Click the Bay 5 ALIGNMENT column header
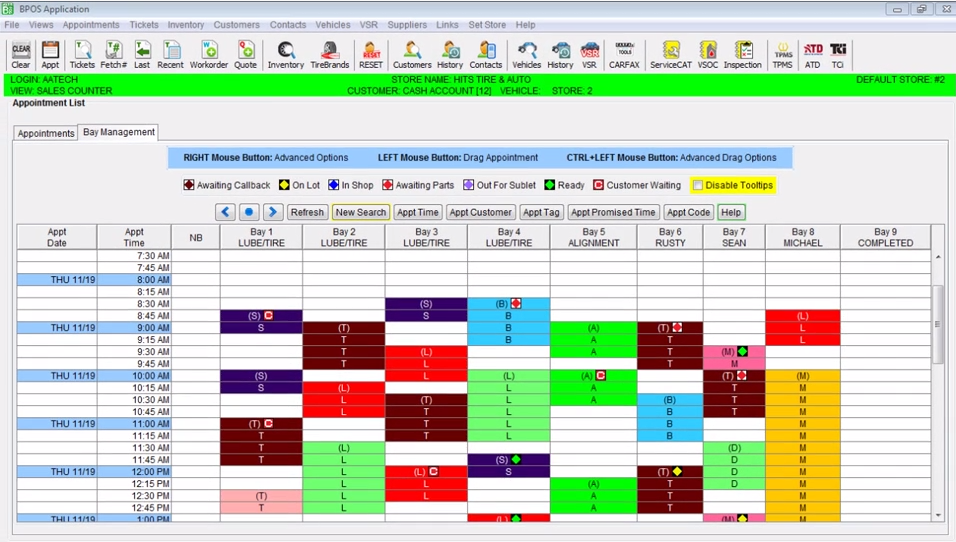 tap(593, 237)
